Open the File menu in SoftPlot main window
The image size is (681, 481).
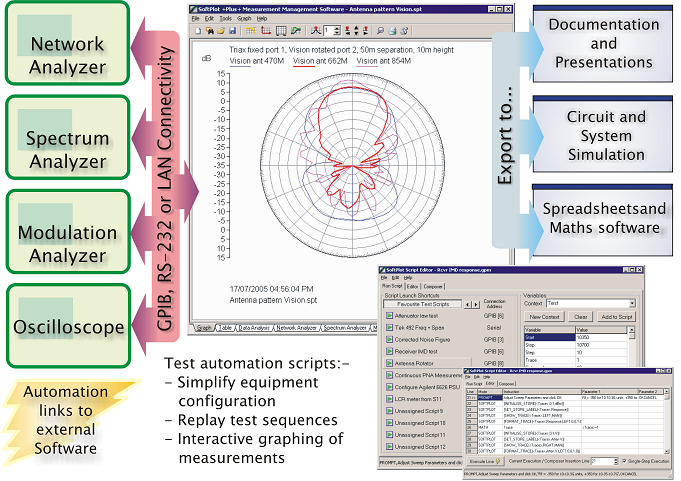[195, 19]
